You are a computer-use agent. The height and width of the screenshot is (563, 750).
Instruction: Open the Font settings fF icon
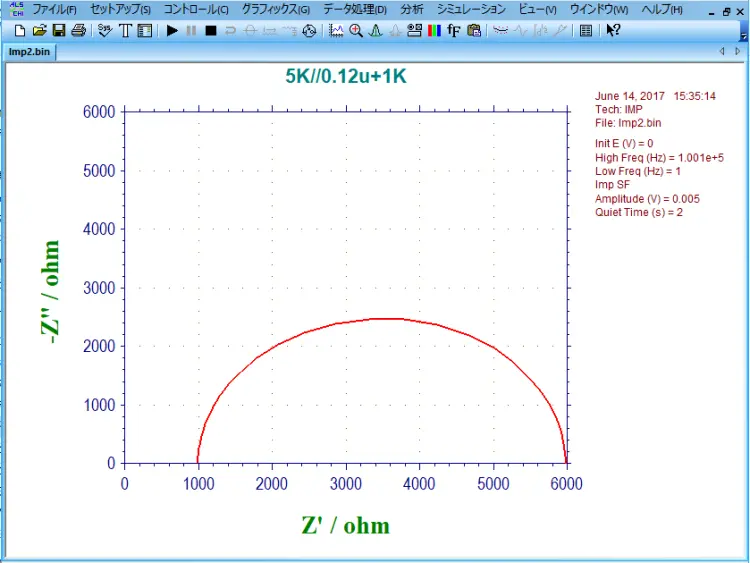point(453,31)
